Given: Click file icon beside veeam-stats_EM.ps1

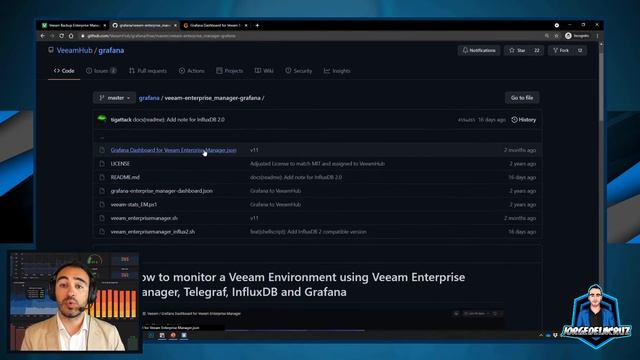Looking at the screenshot, I should [102, 204].
